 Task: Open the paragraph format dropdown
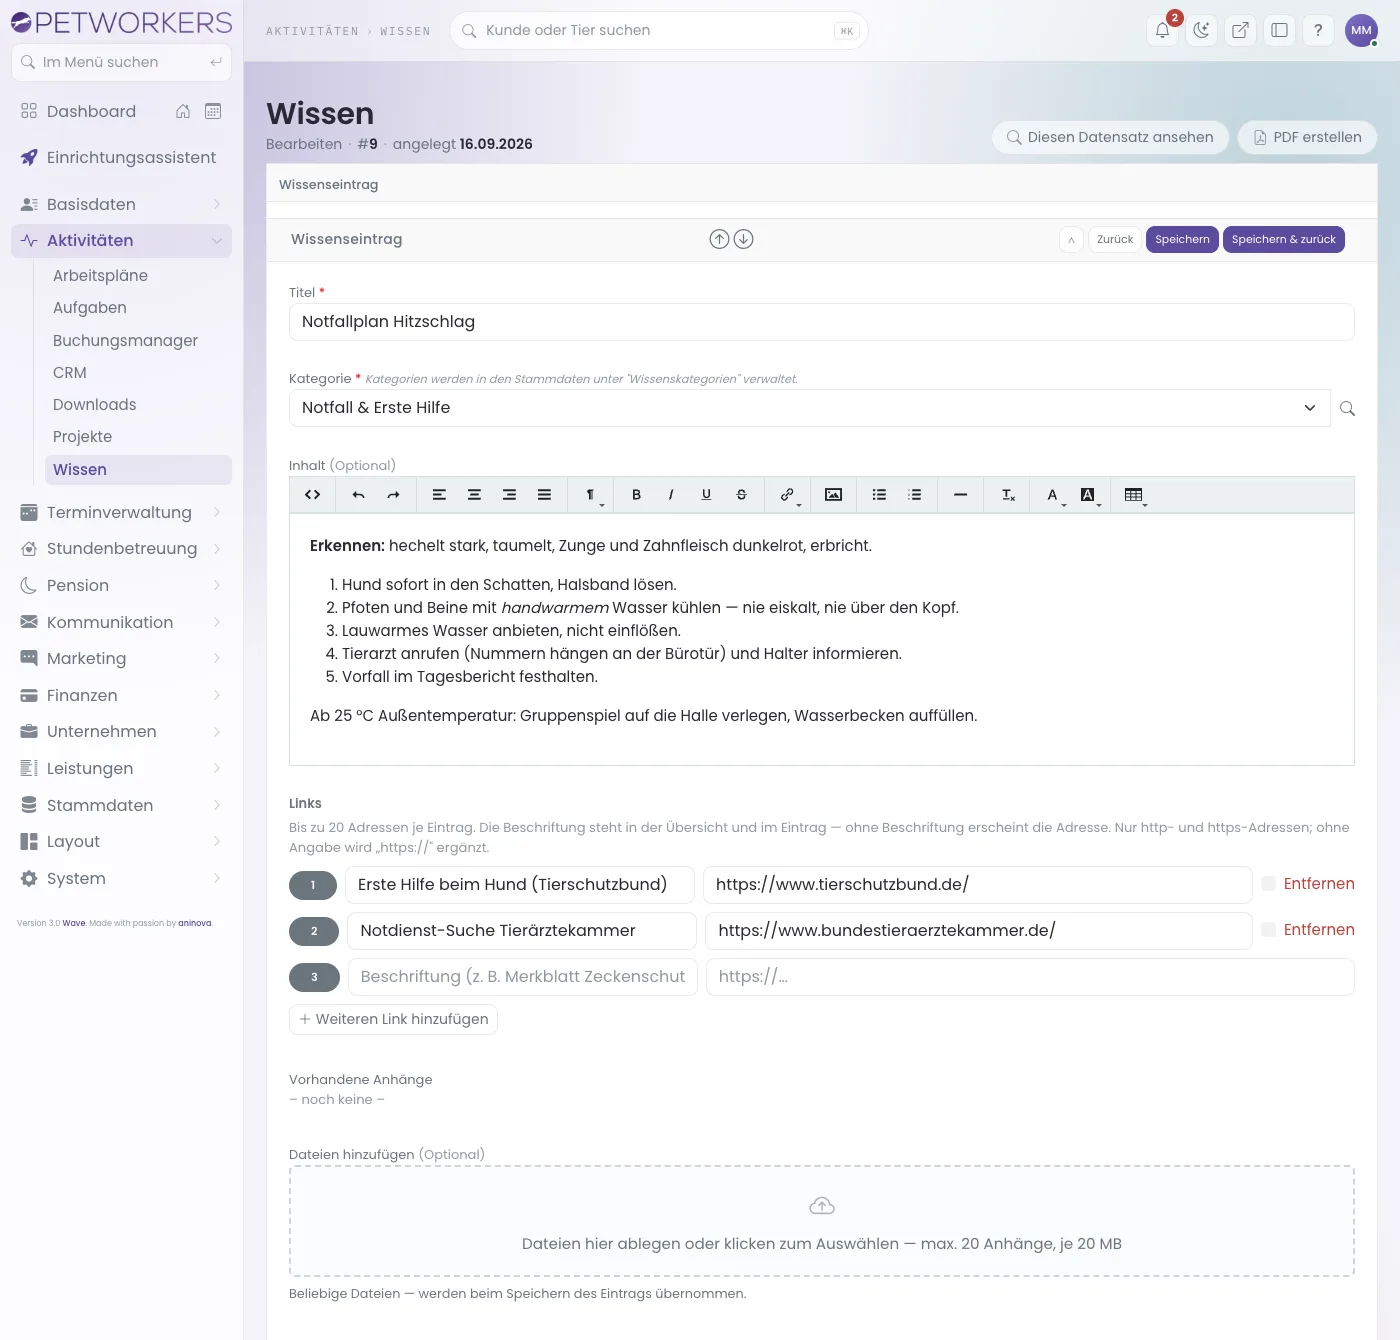[x=592, y=495]
